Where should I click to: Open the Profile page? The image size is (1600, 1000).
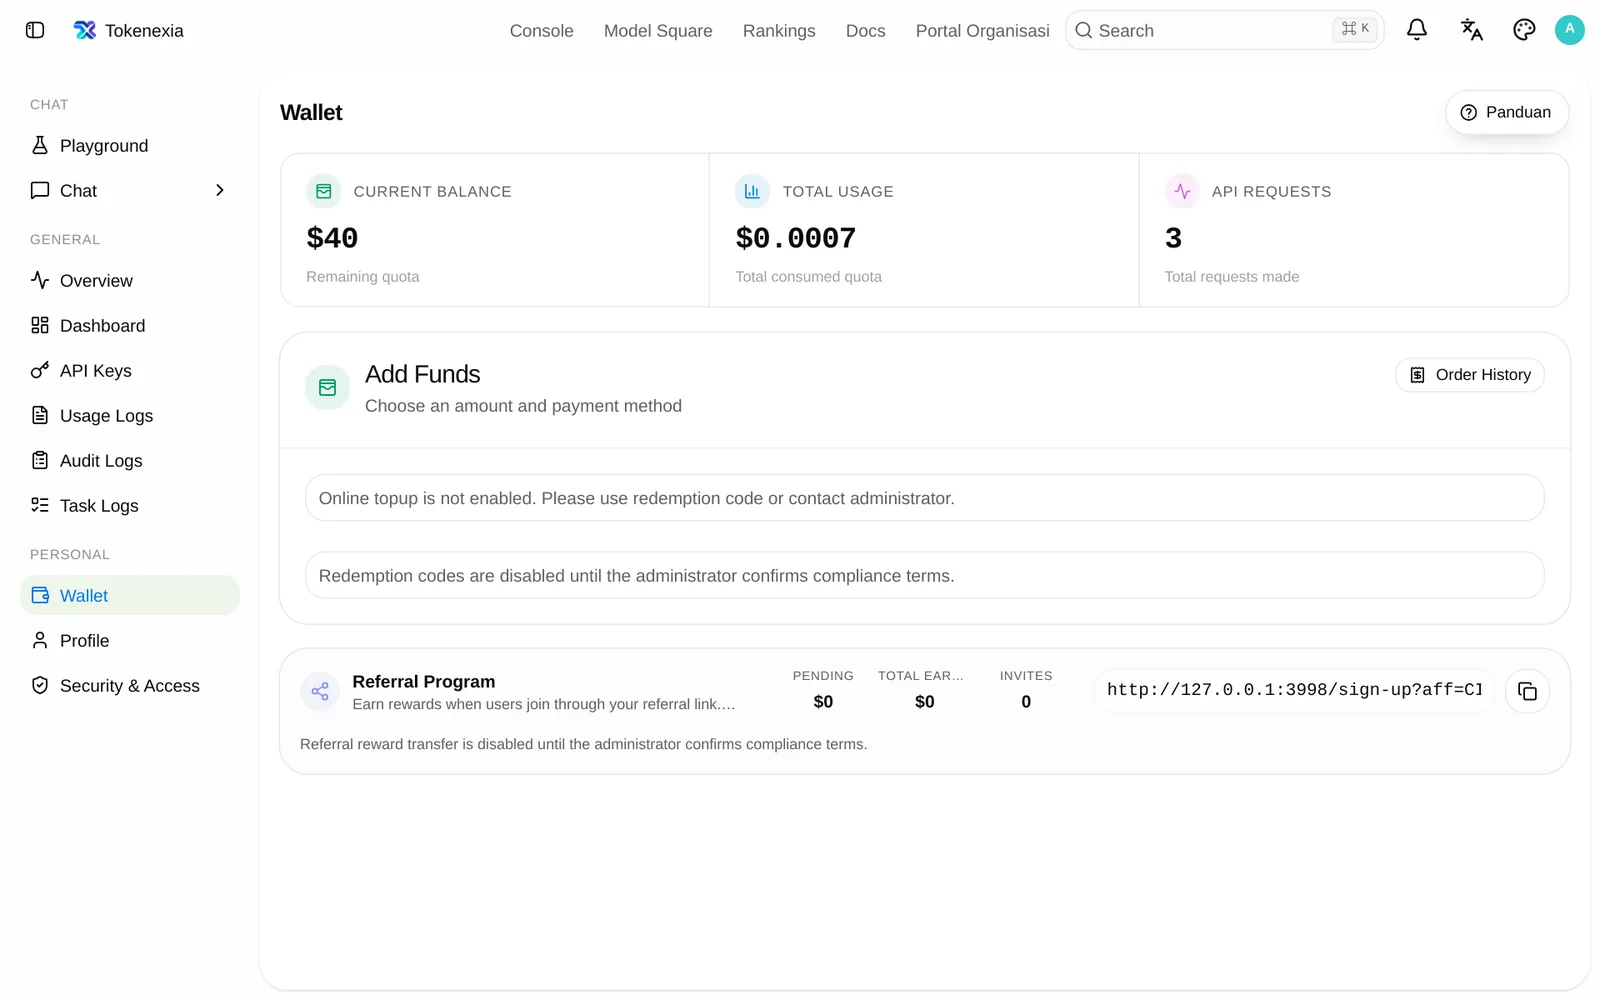130,641
